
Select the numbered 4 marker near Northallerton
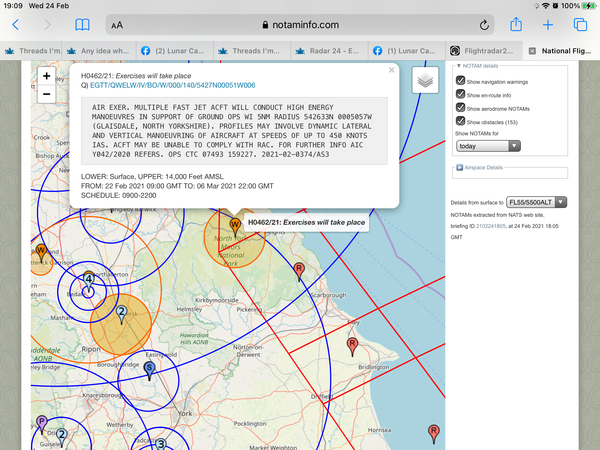(x=89, y=281)
